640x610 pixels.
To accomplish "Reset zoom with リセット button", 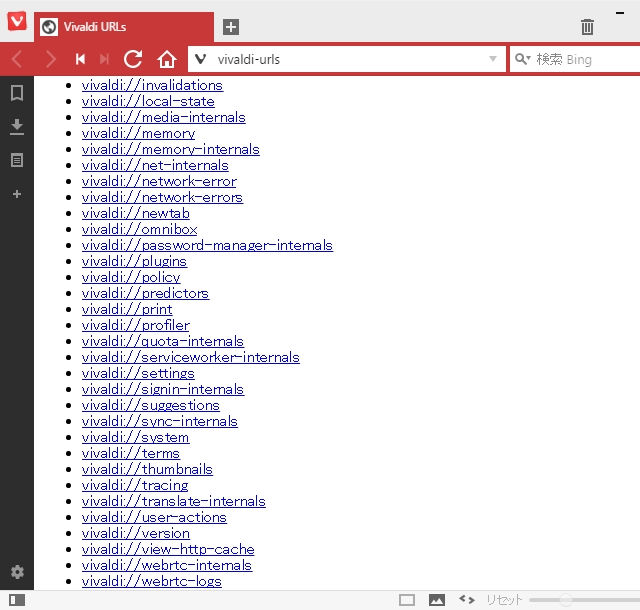I will tap(504, 600).
